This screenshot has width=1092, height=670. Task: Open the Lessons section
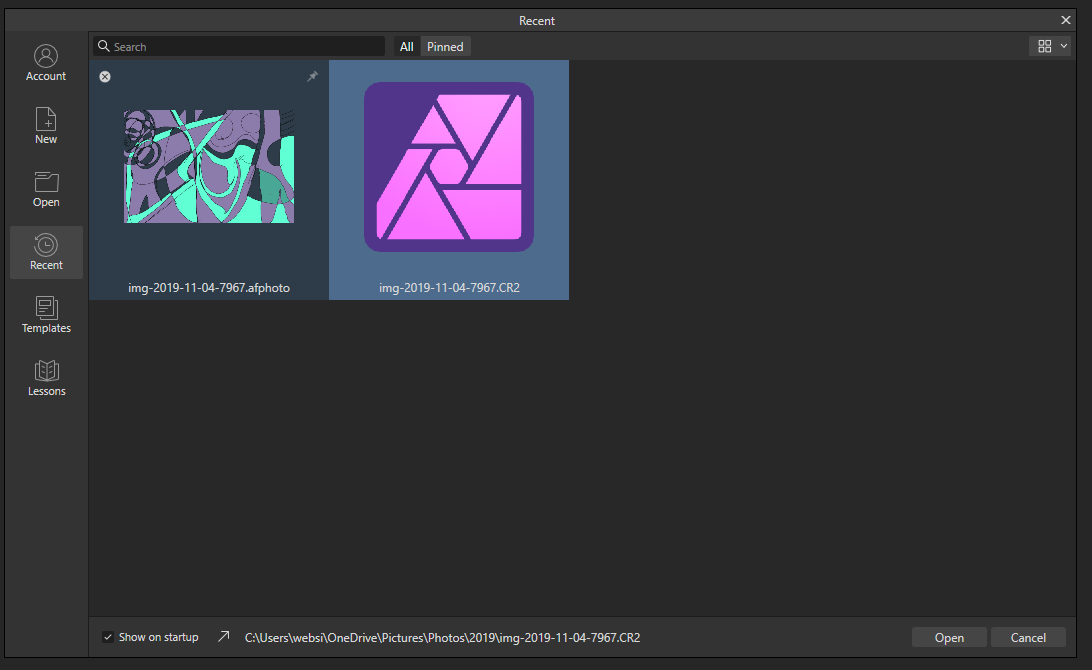46,378
